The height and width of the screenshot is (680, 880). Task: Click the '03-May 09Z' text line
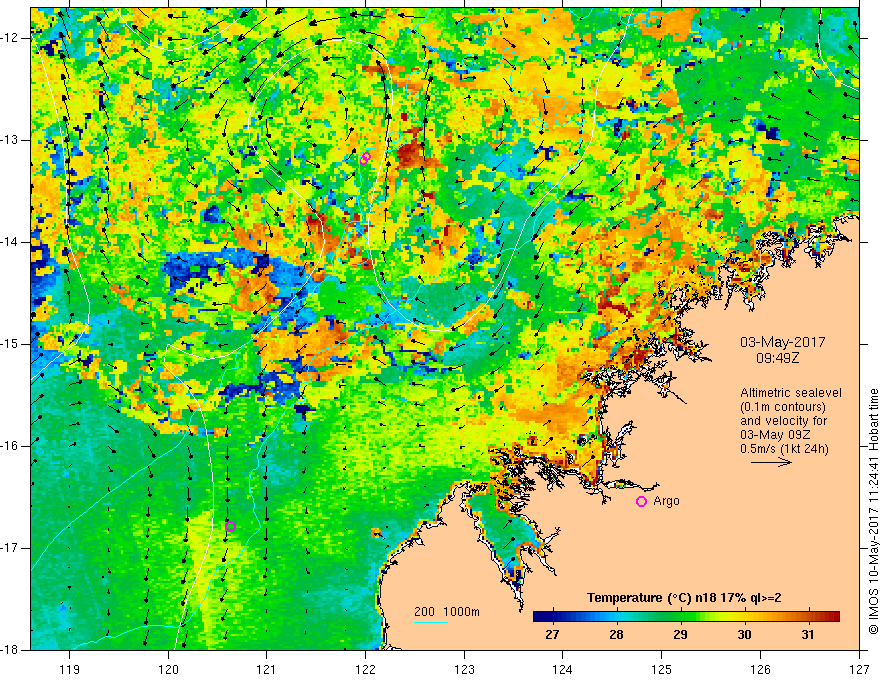(x=775, y=435)
